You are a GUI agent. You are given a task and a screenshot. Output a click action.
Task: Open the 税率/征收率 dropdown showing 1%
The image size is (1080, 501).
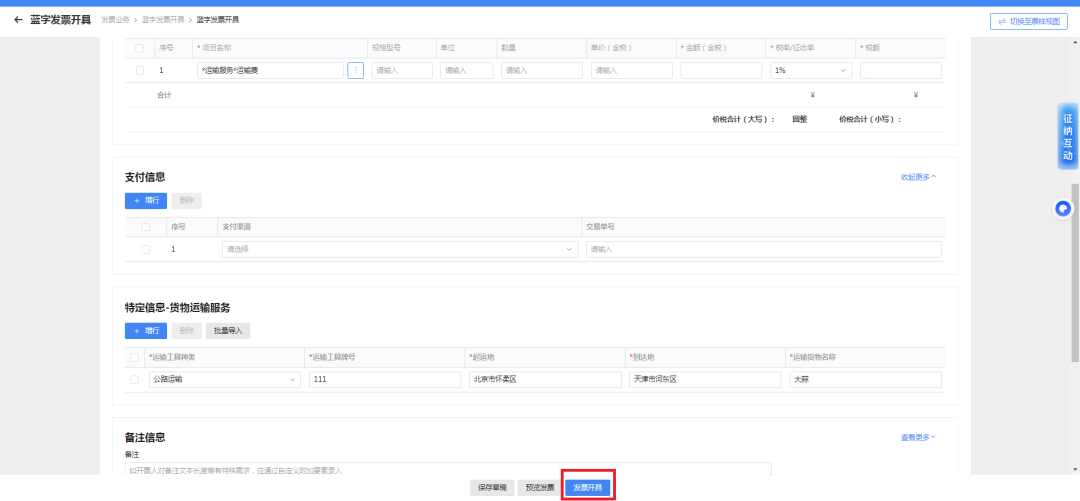811,70
